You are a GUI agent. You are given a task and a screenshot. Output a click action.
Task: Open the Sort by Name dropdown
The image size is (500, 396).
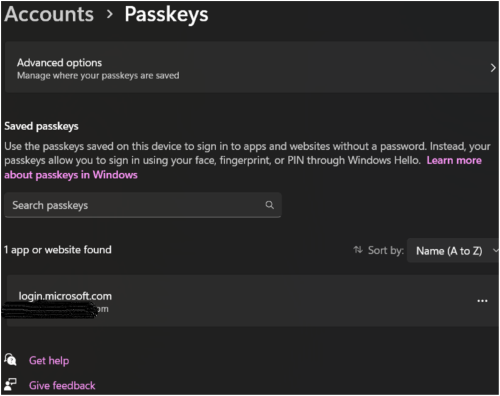pos(453,251)
